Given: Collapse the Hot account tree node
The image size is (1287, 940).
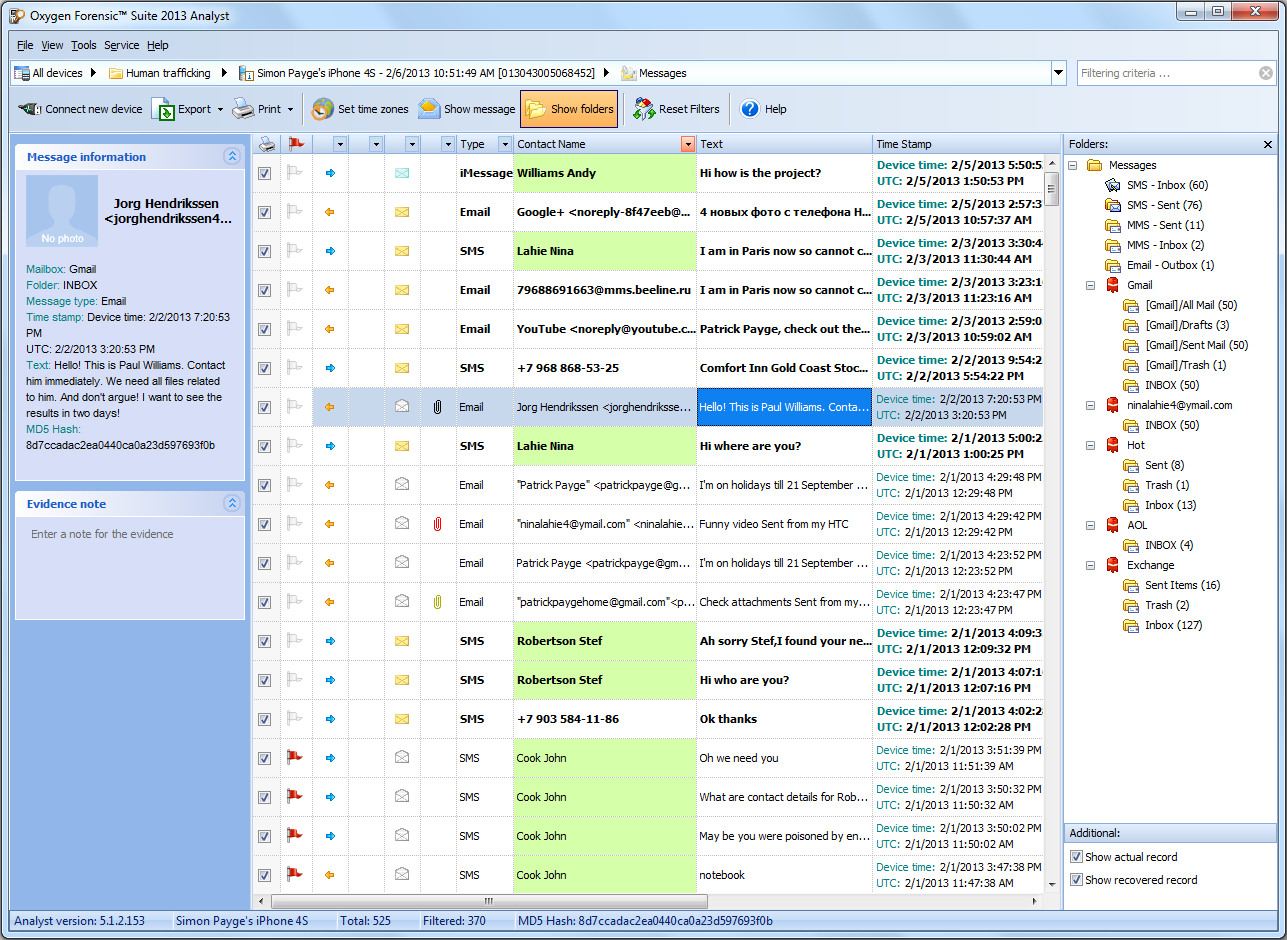Looking at the screenshot, I should (1091, 445).
